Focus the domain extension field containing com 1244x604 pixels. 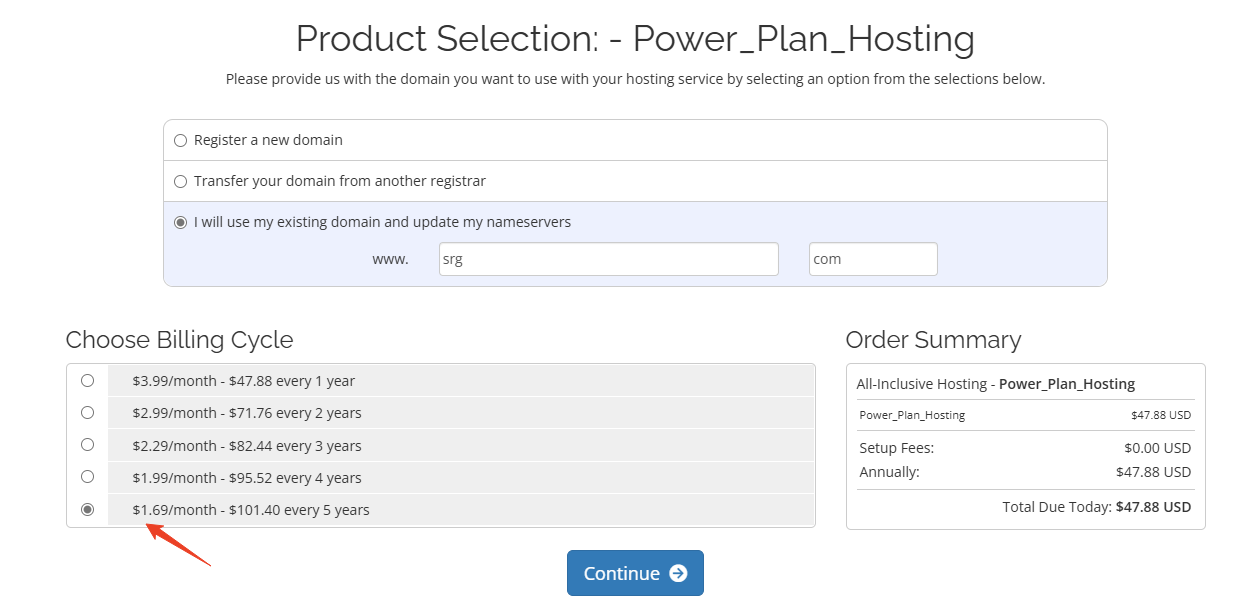point(872,259)
